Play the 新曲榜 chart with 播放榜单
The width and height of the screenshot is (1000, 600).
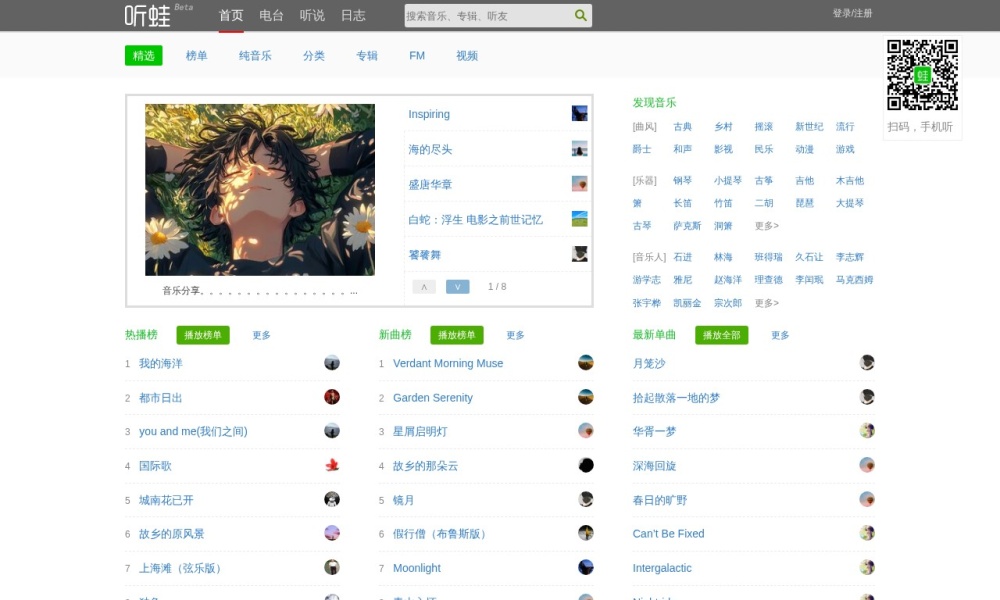tap(457, 335)
